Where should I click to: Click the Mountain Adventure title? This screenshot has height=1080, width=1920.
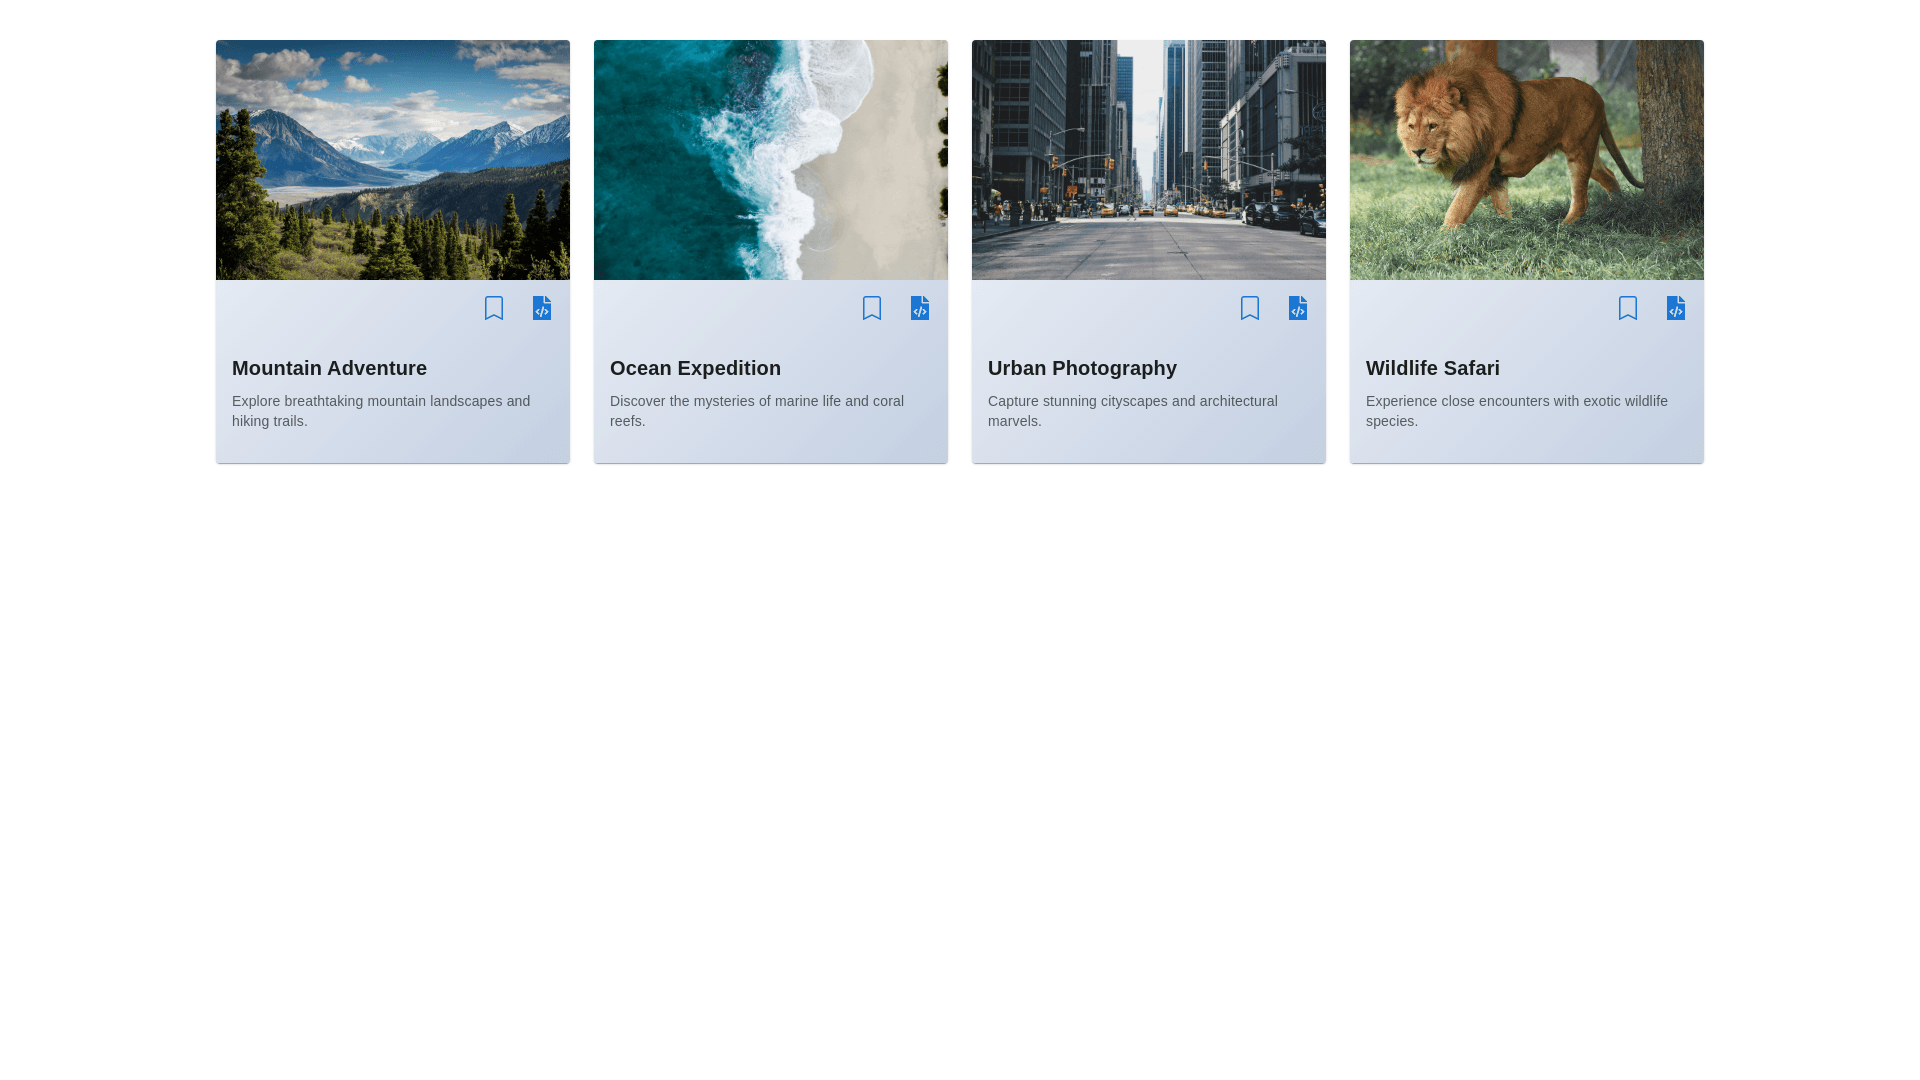point(329,368)
